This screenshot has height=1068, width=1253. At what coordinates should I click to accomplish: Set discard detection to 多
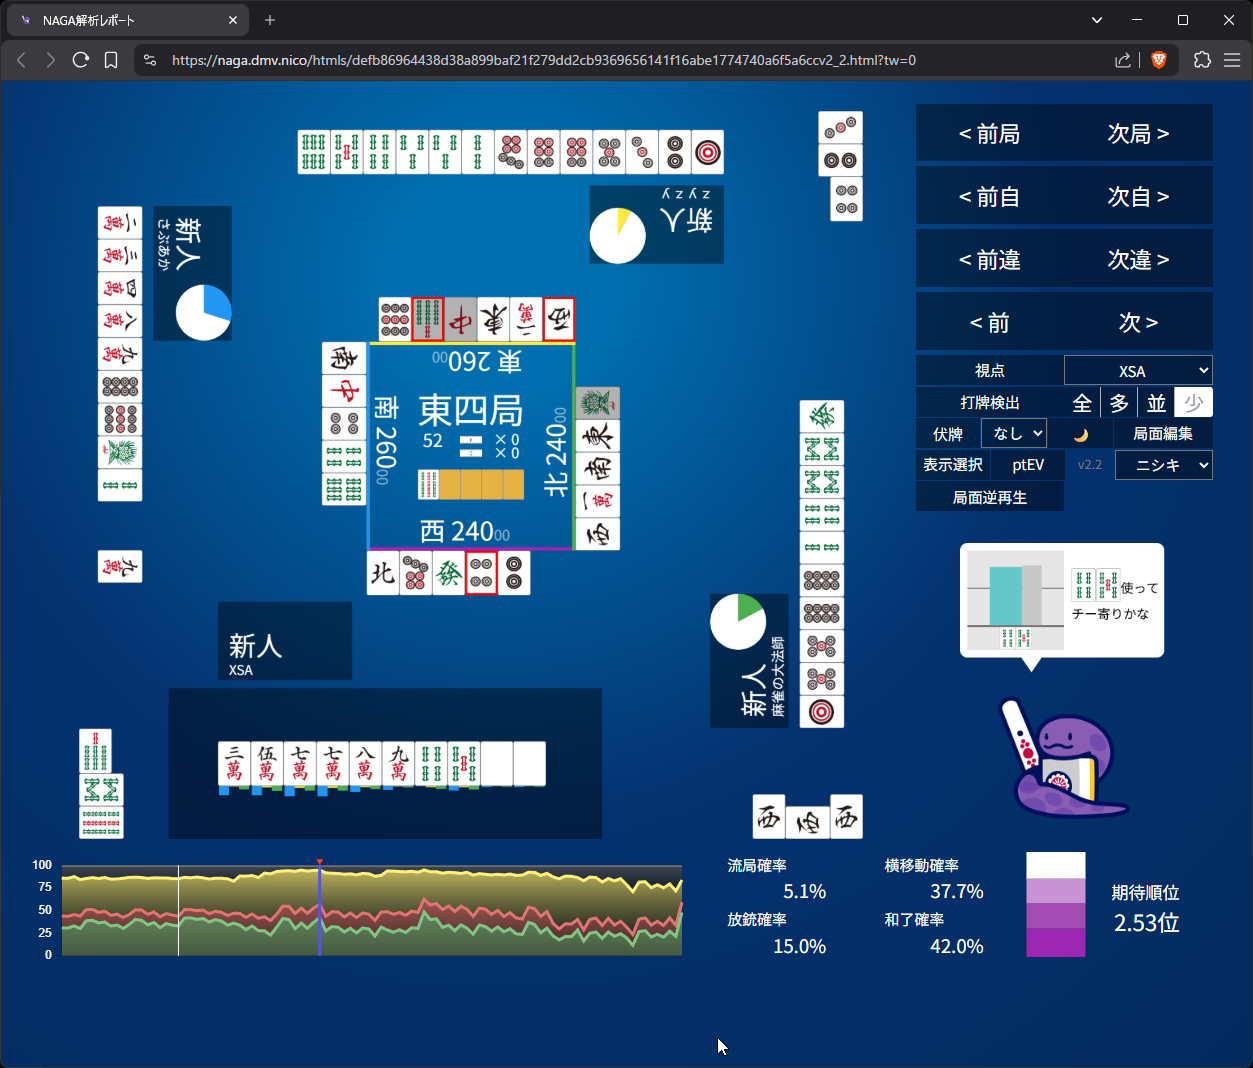[1119, 403]
